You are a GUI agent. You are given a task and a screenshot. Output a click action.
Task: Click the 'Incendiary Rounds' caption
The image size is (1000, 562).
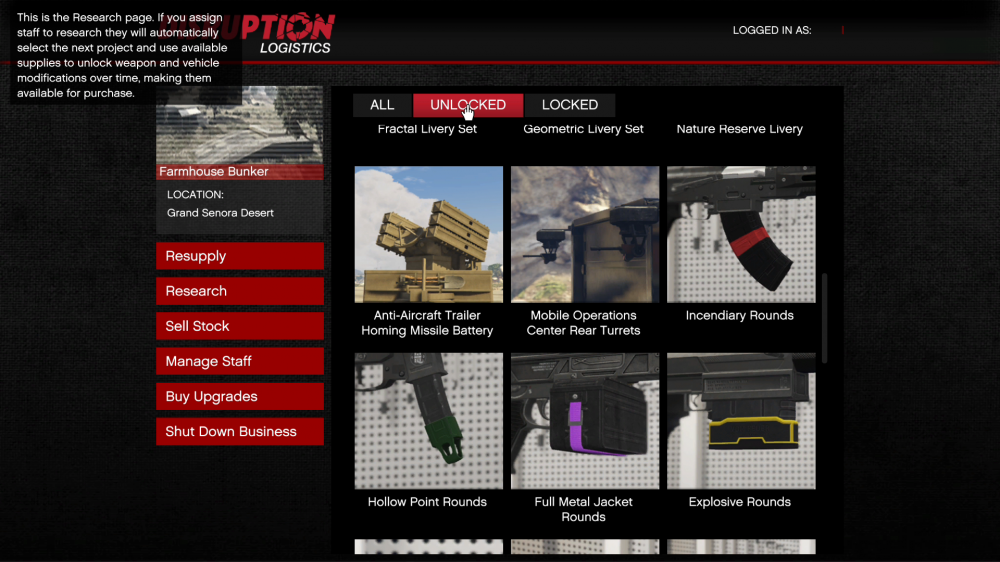[x=740, y=315]
